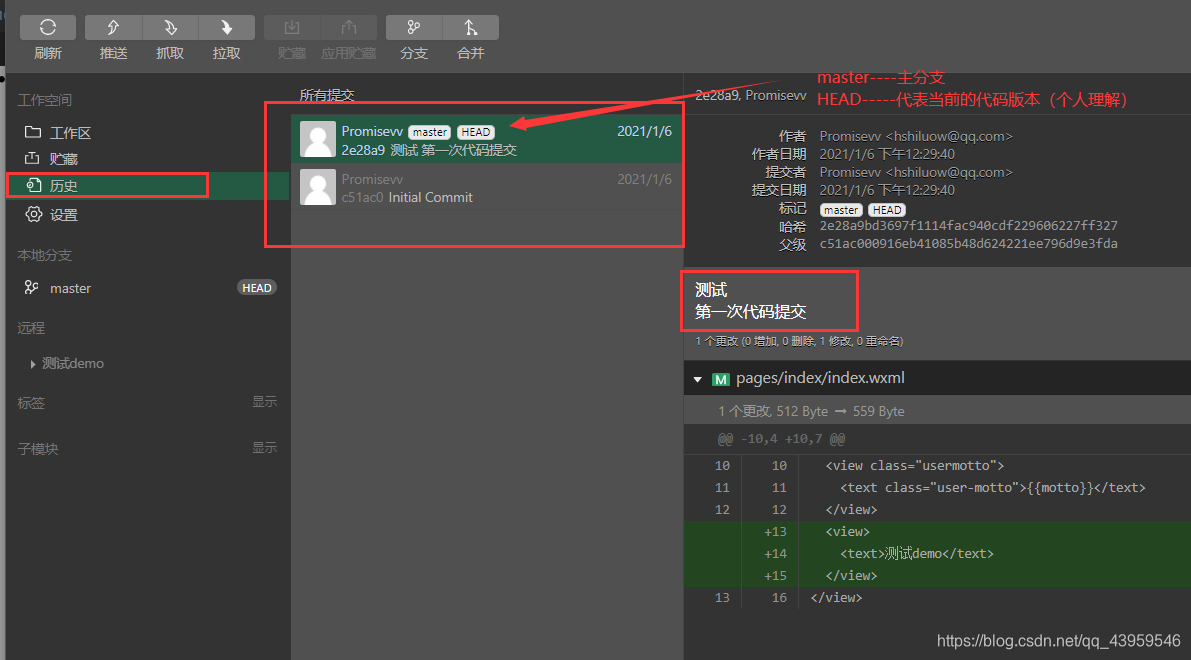Show the 标签 tags section
Screen dimensions: 1191x660
click(x=264, y=402)
